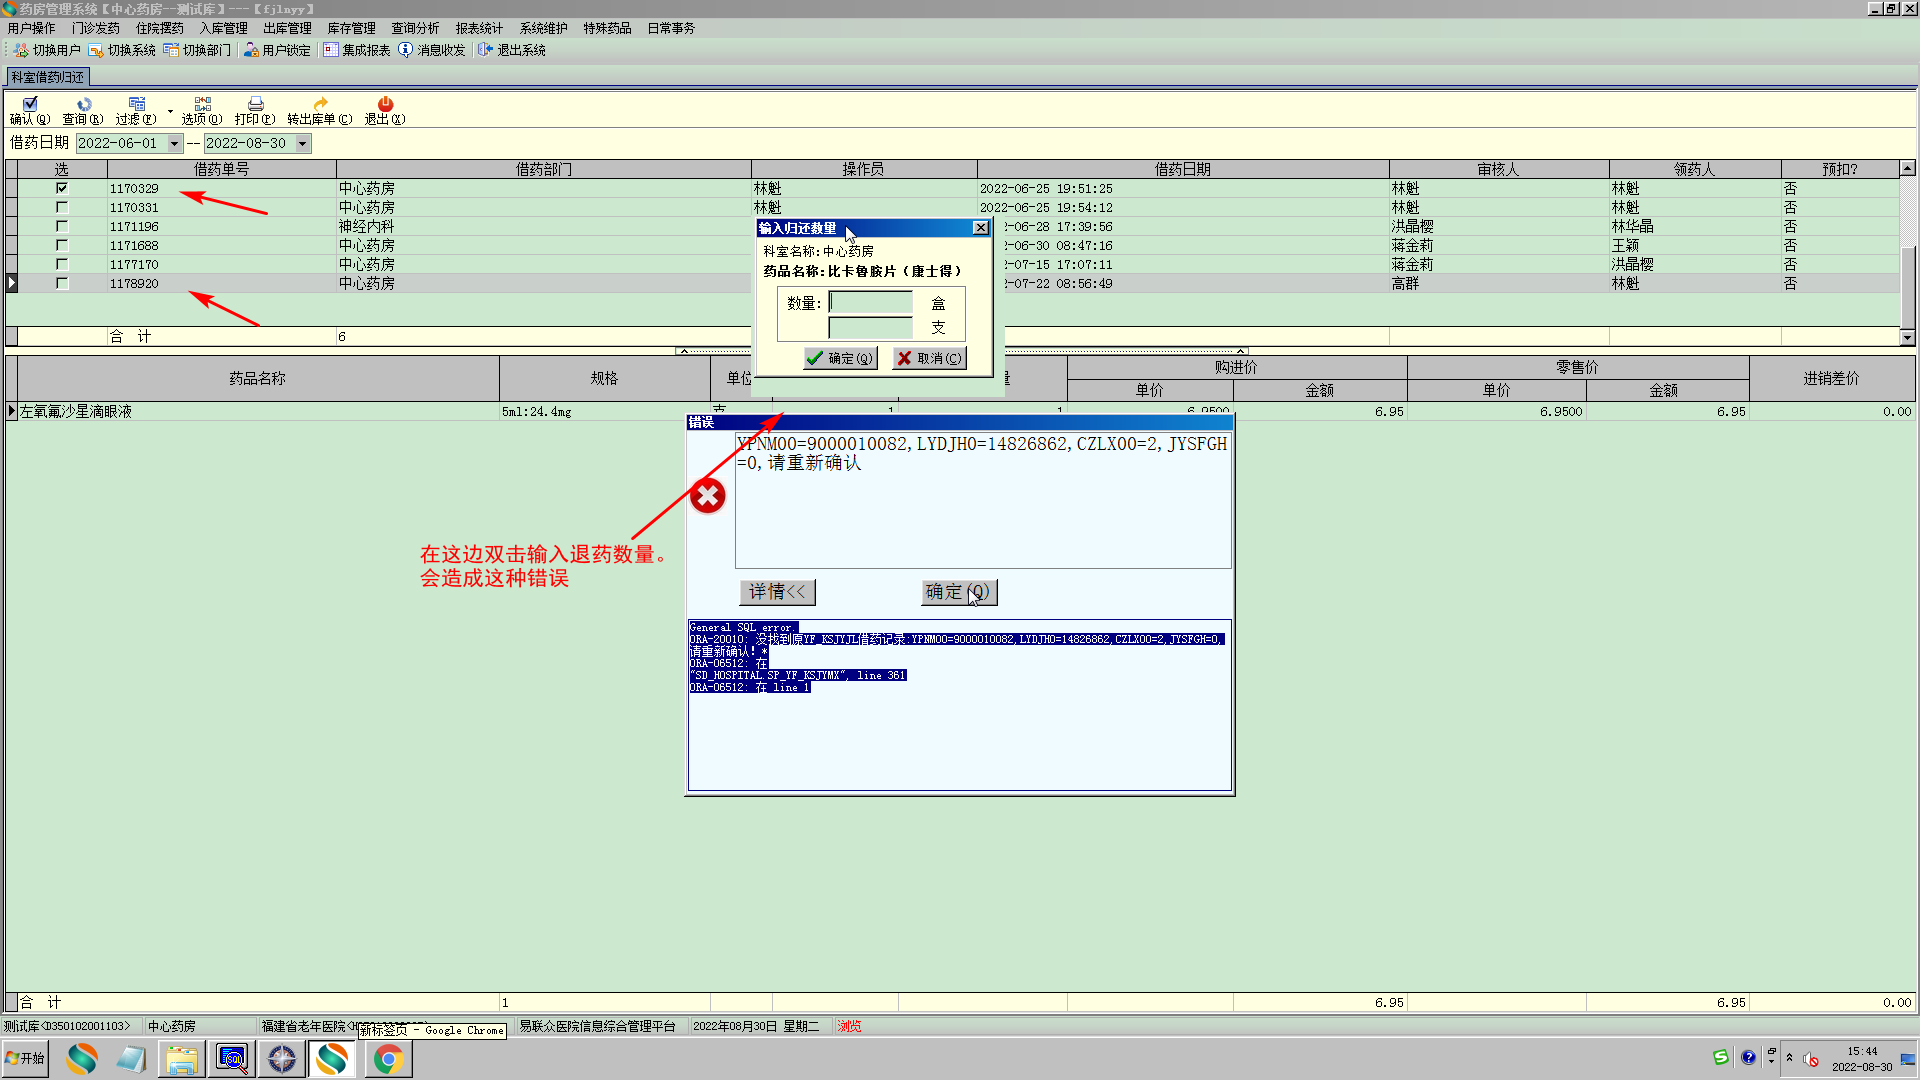The image size is (1920, 1080).
Task: Open Google Chrome from the taskbar
Action: (x=388, y=1058)
